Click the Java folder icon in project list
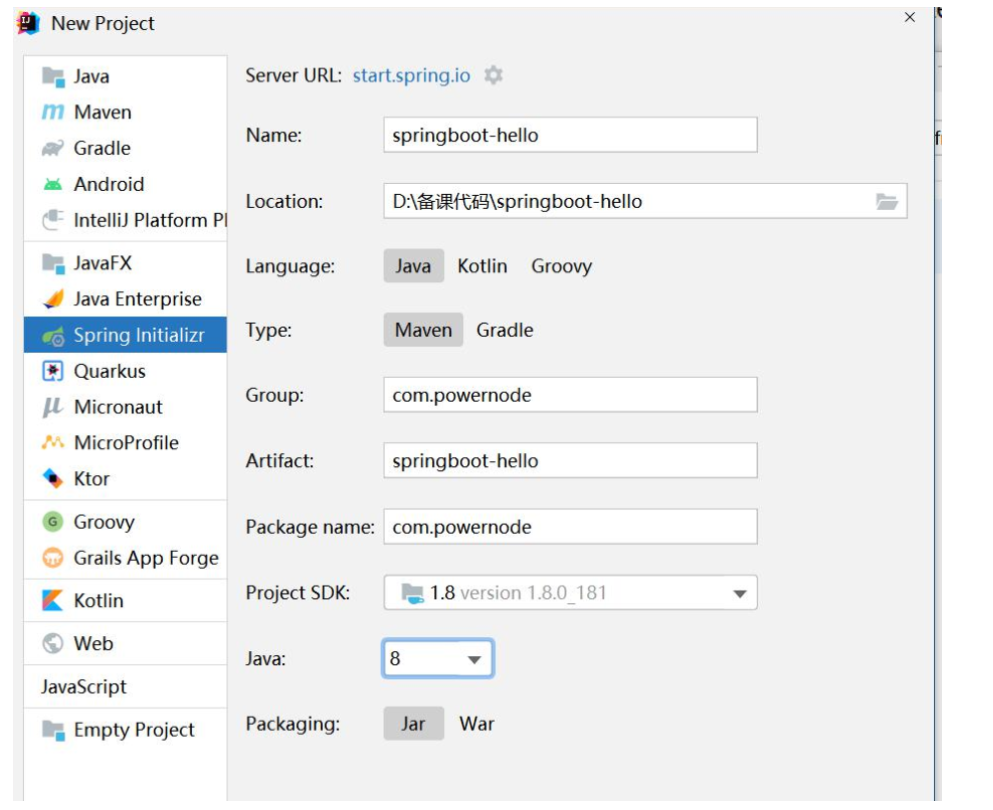The height and width of the screenshot is (810, 993). [x=53, y=77]
